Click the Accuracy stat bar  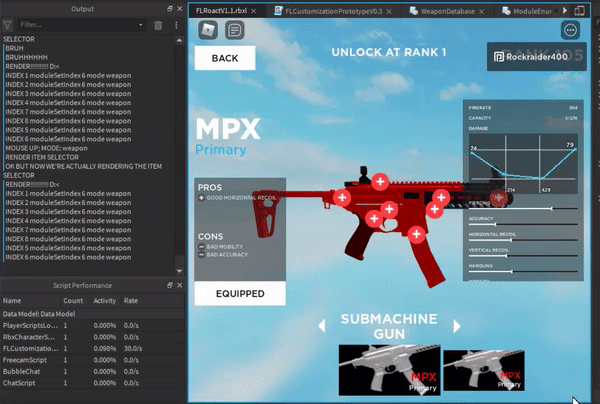pos(523,224)
